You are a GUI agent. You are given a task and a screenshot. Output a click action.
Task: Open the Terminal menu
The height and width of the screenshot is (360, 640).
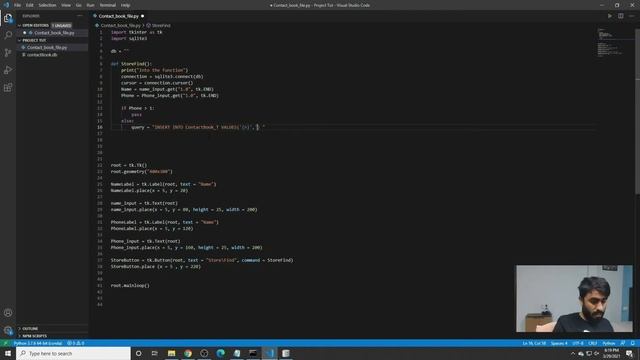click(x=108, y=5)
